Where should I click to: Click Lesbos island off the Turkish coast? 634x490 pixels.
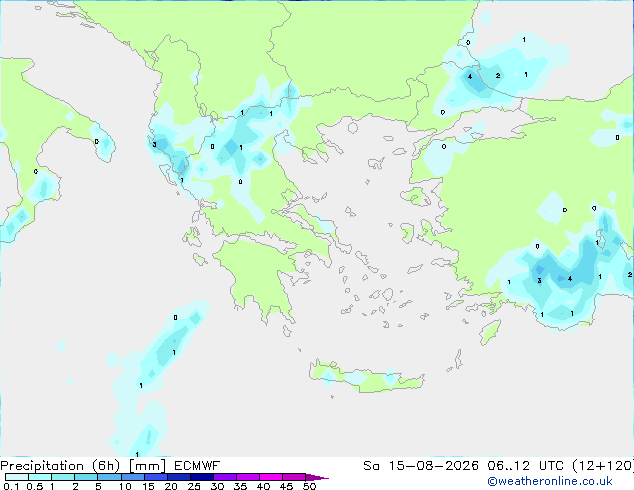pyautogui.click(x=414, y=198)
